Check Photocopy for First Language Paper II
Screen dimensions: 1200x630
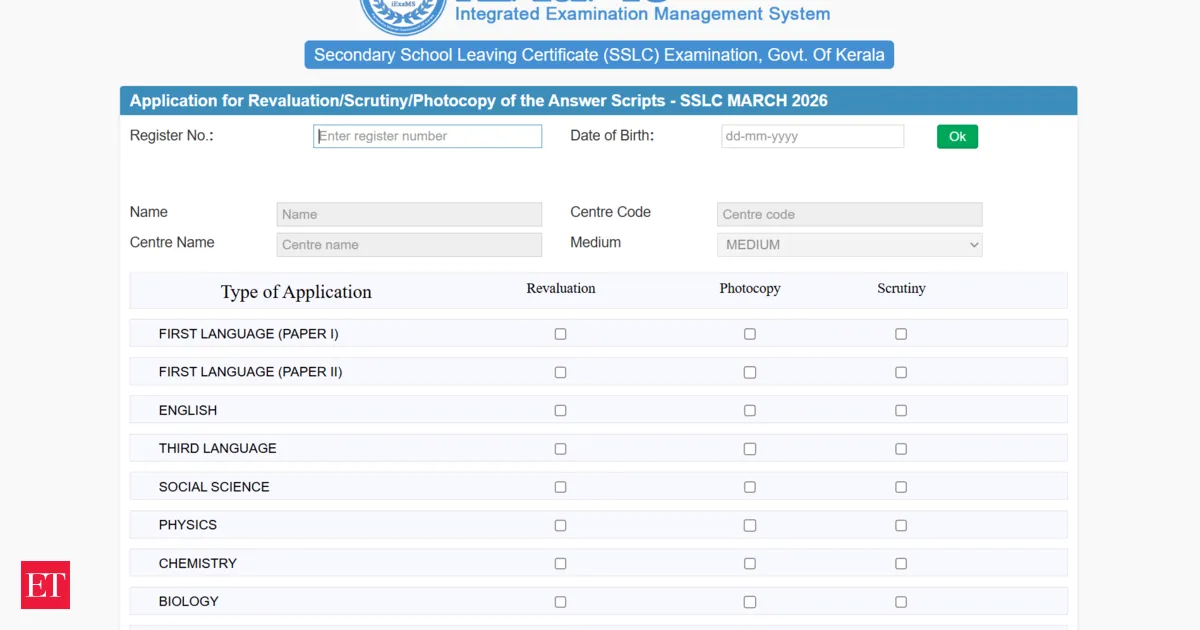(750, 372)
